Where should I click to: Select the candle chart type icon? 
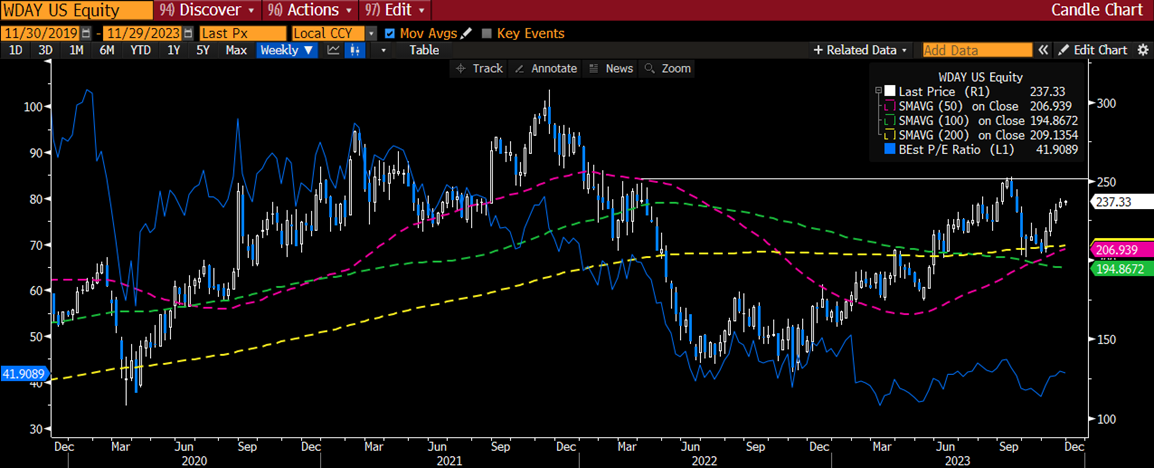pyautogui.click(x=355, y=50)
